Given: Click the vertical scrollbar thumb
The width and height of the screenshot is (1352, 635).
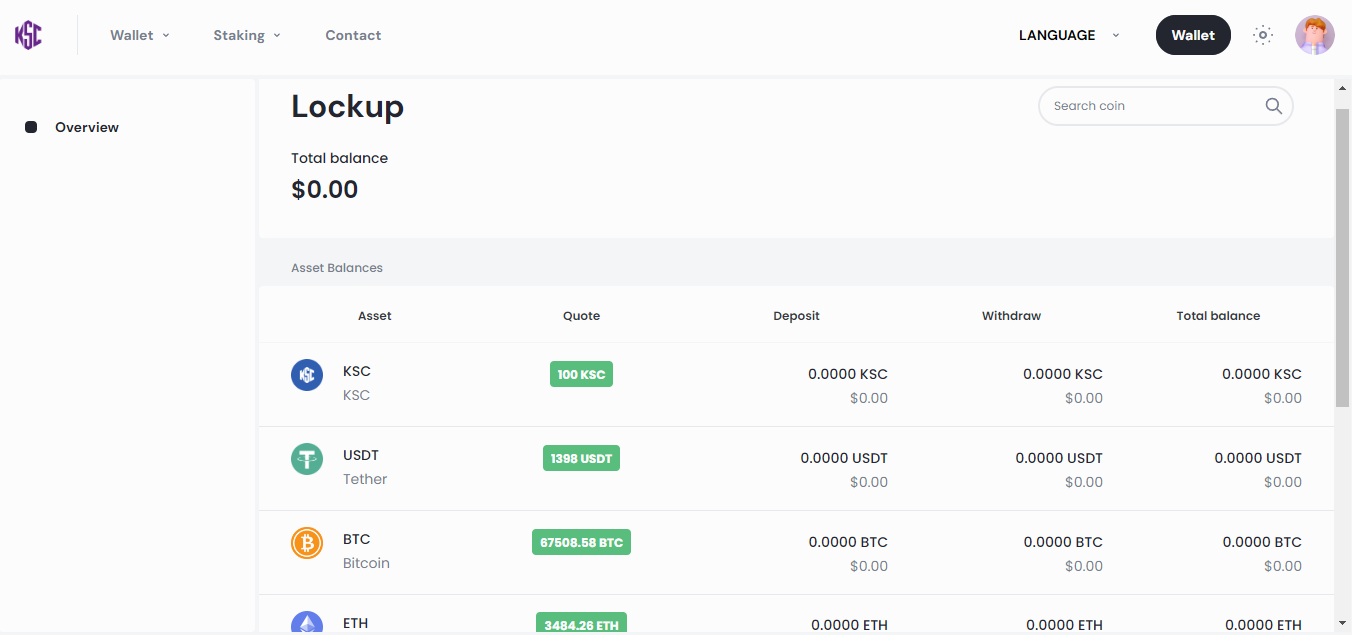Looking at the screenshot, I should [1343, 258].
